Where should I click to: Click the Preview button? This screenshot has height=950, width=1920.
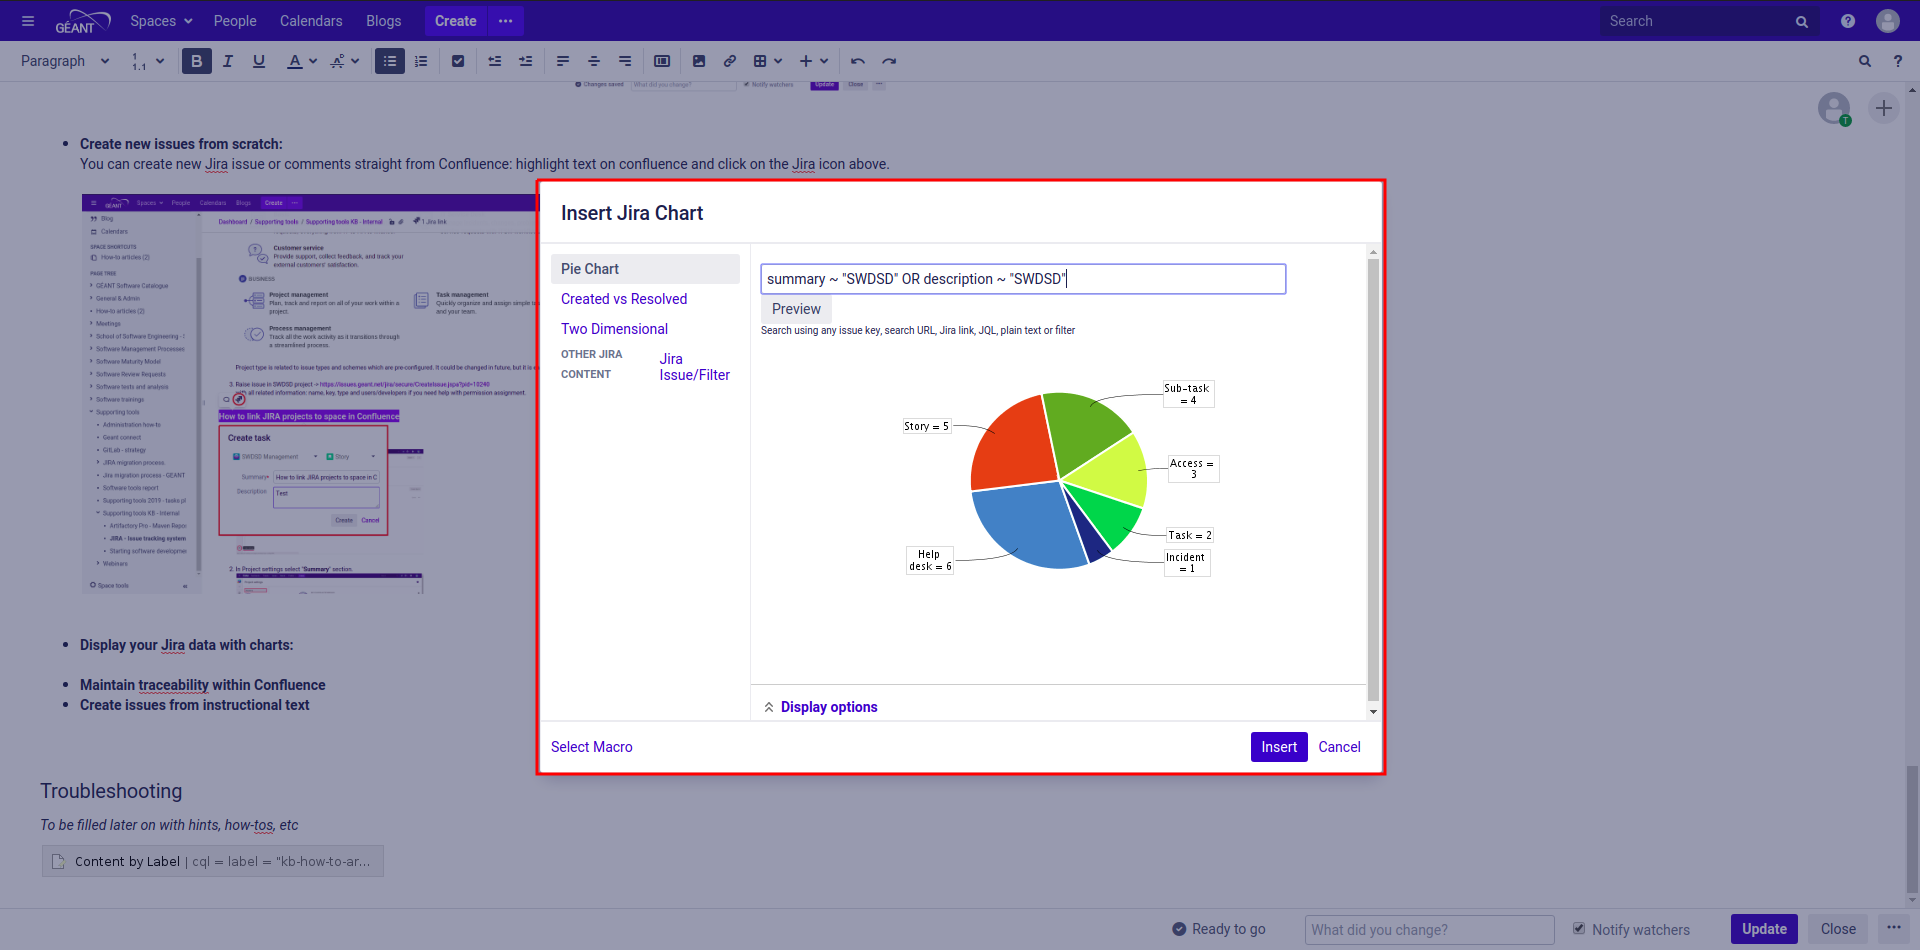click(796, 309)
